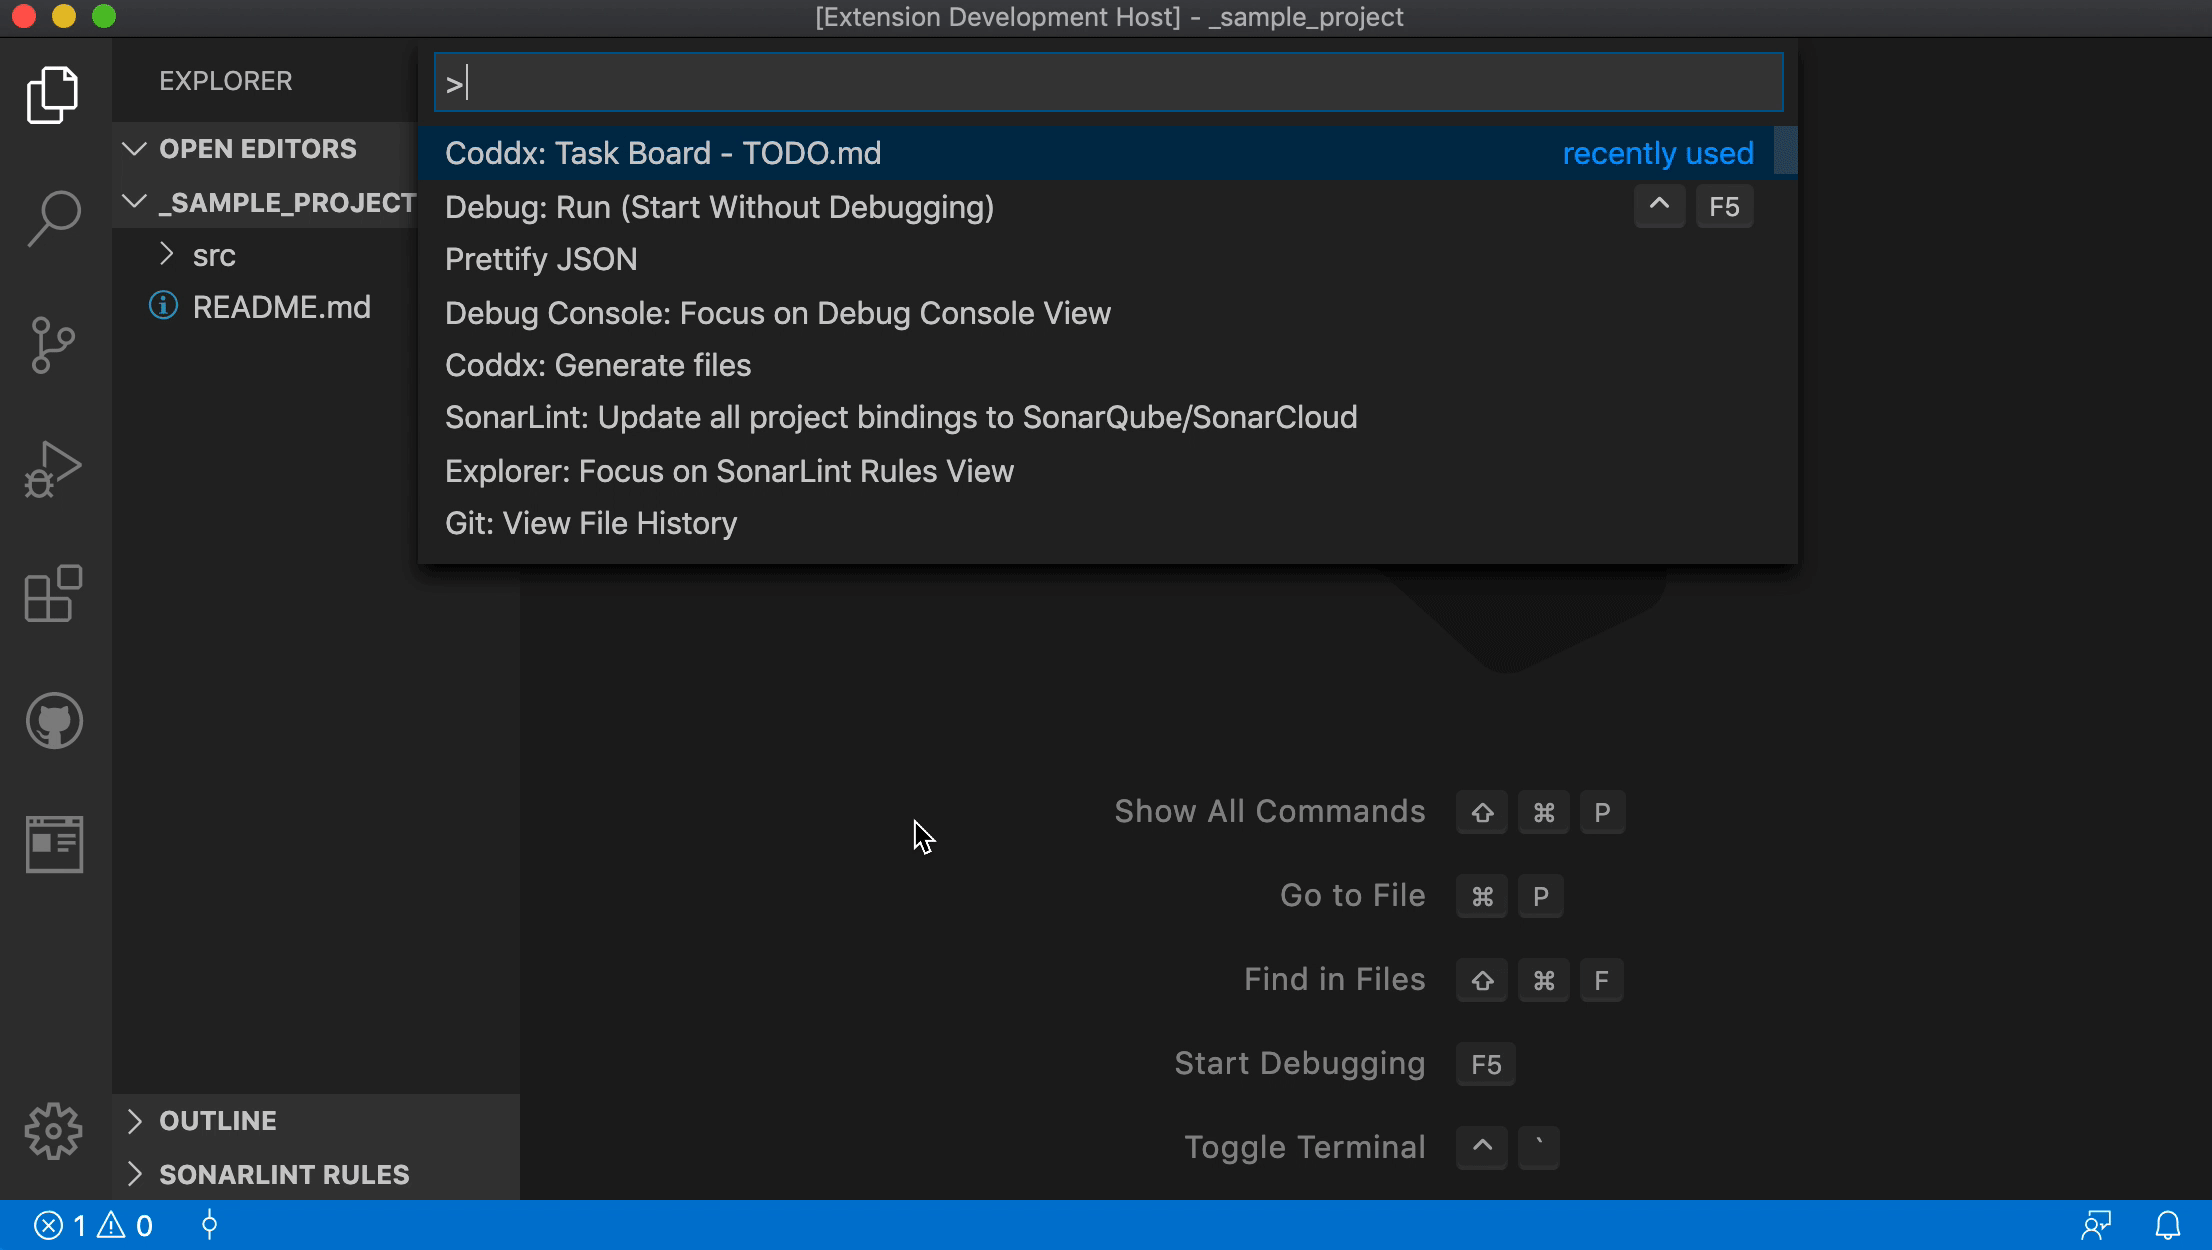Click the command palette input field

pos(1108,83)
